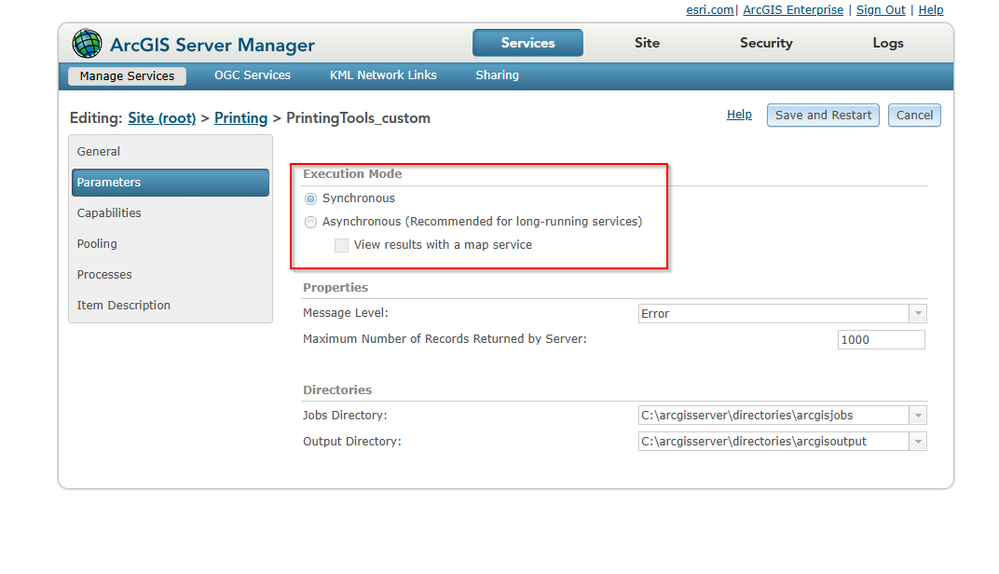Open KML Network Links in the sub-menu

(383, 75)
